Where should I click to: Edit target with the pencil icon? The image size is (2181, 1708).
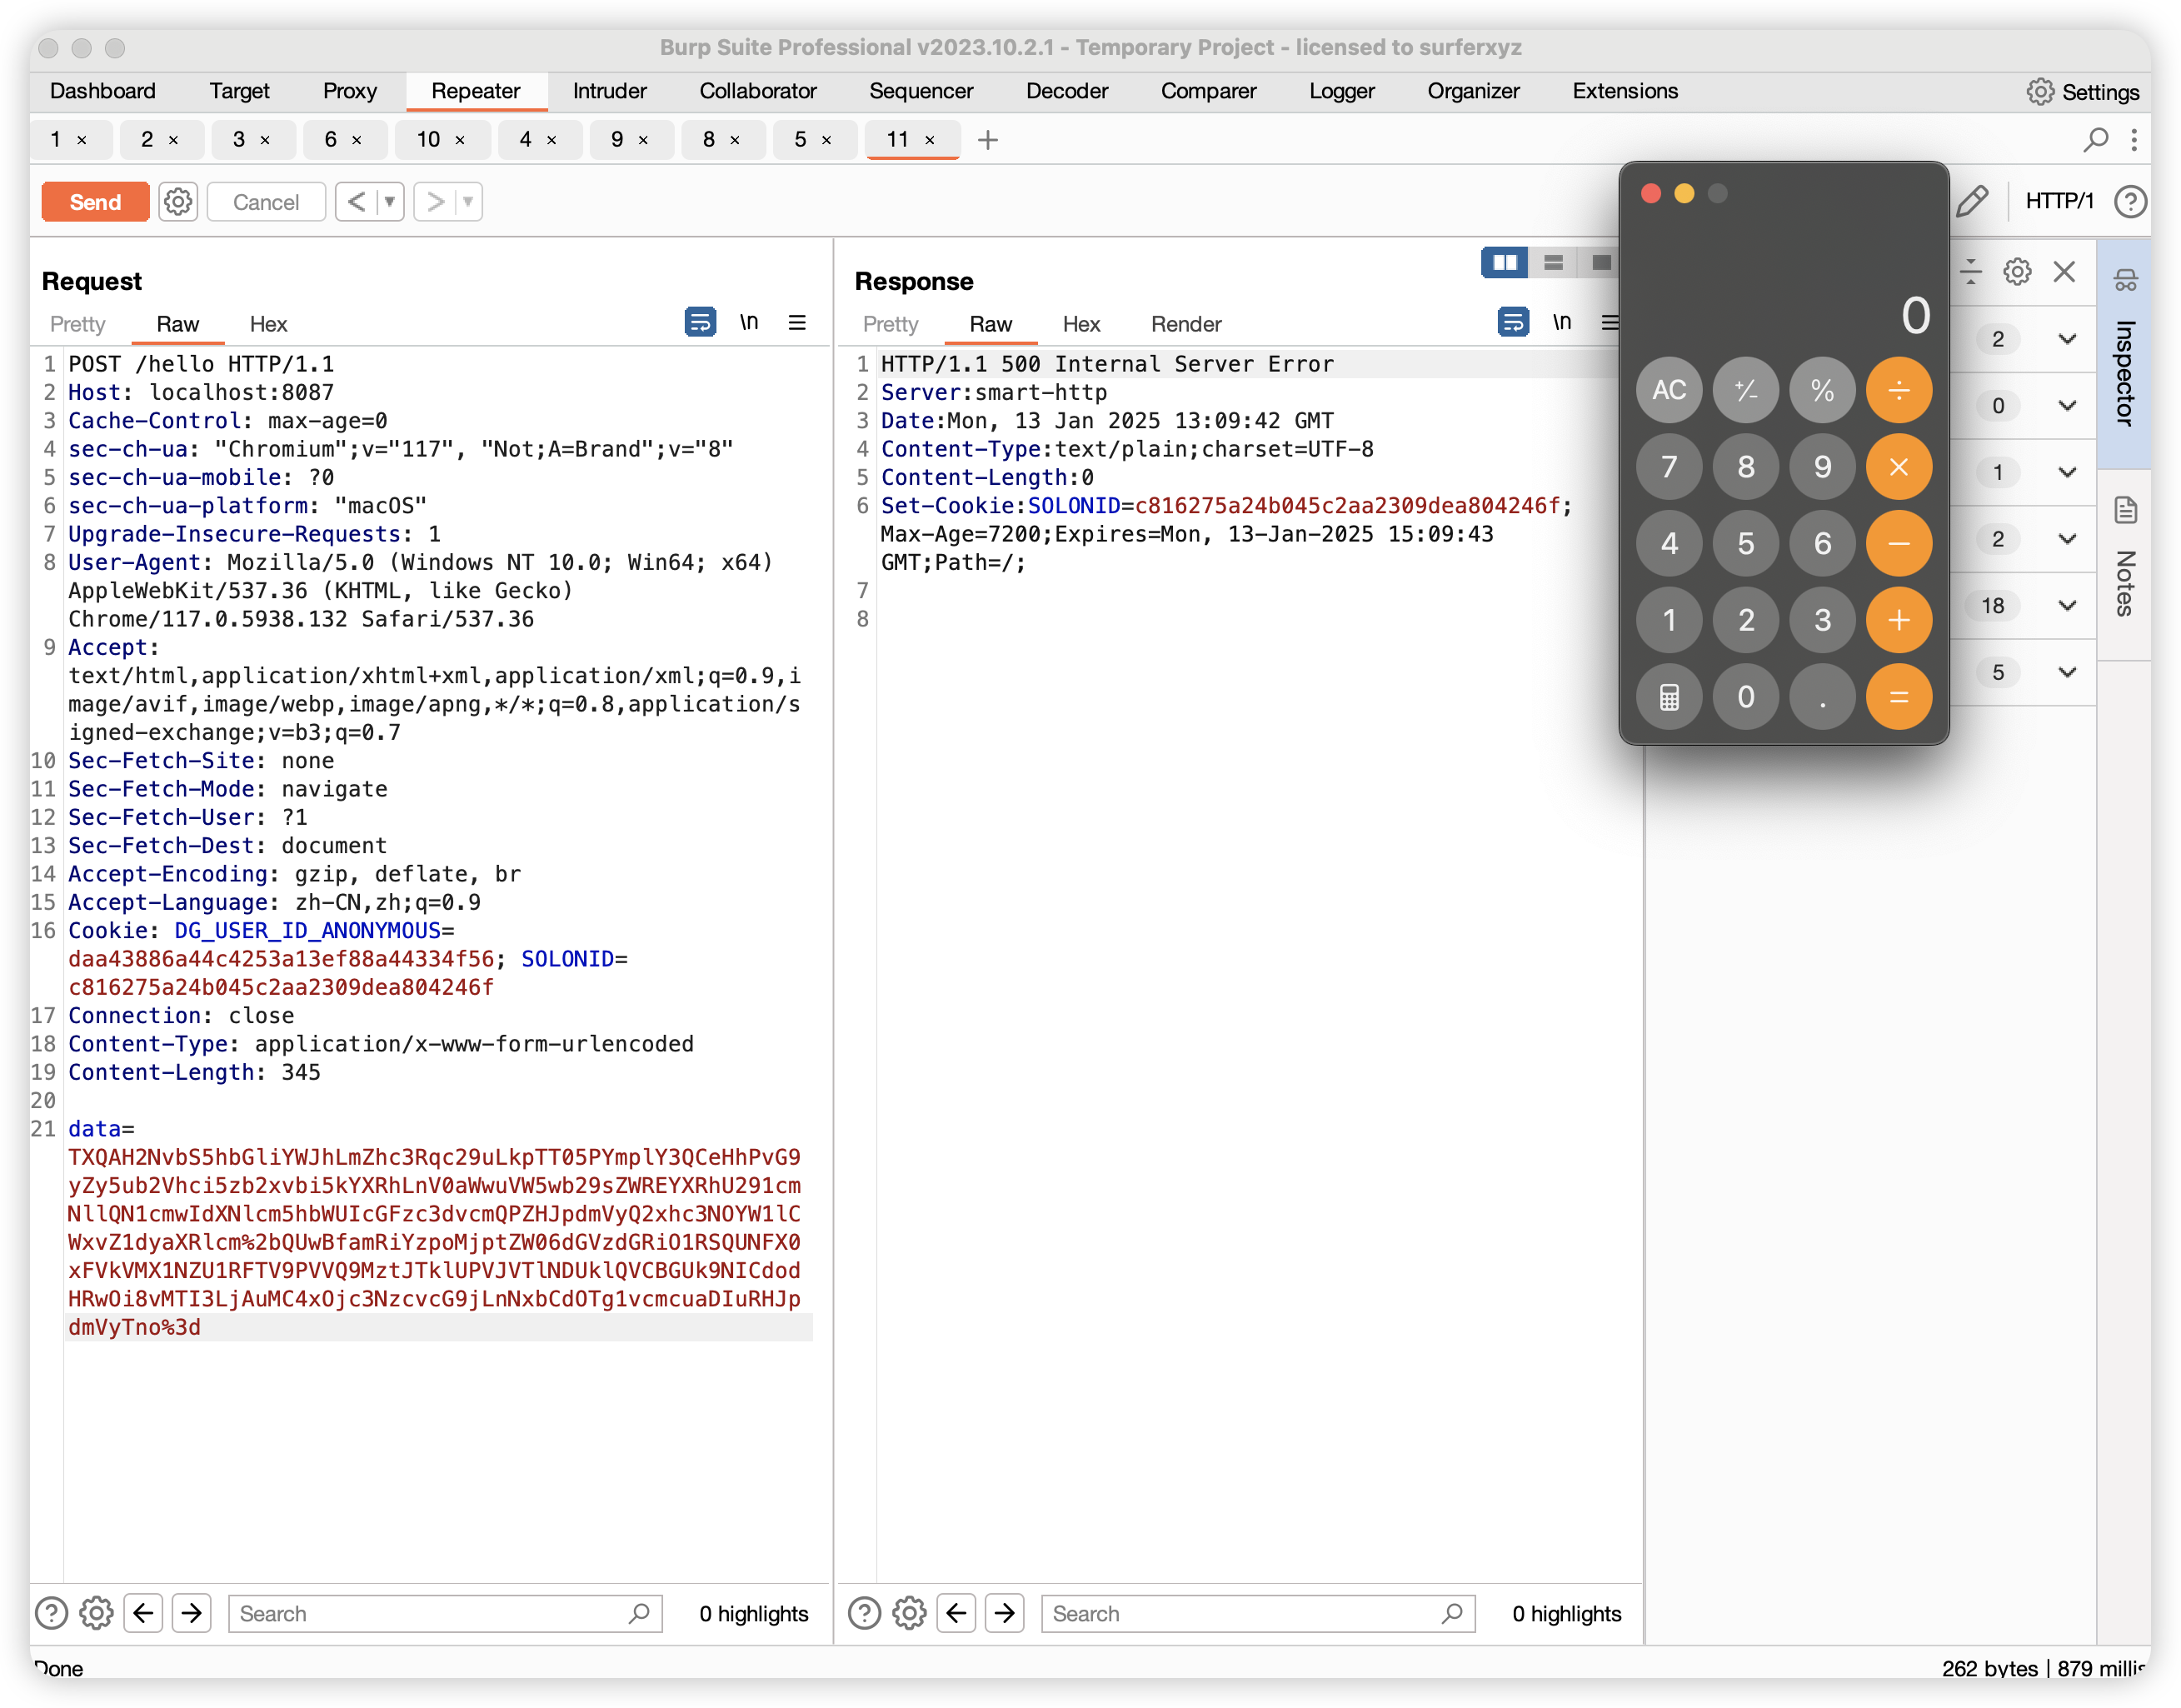[1972, 201]
